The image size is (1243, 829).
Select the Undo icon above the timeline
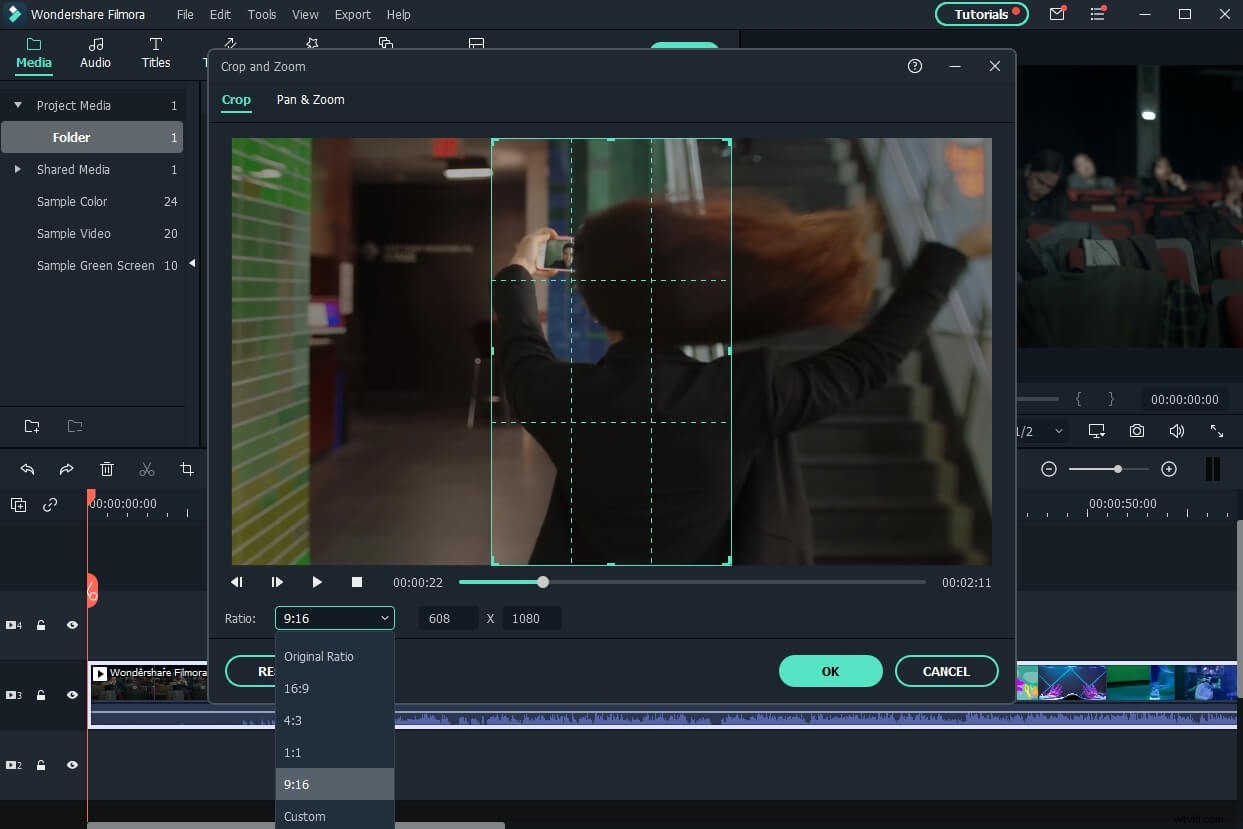26,468
